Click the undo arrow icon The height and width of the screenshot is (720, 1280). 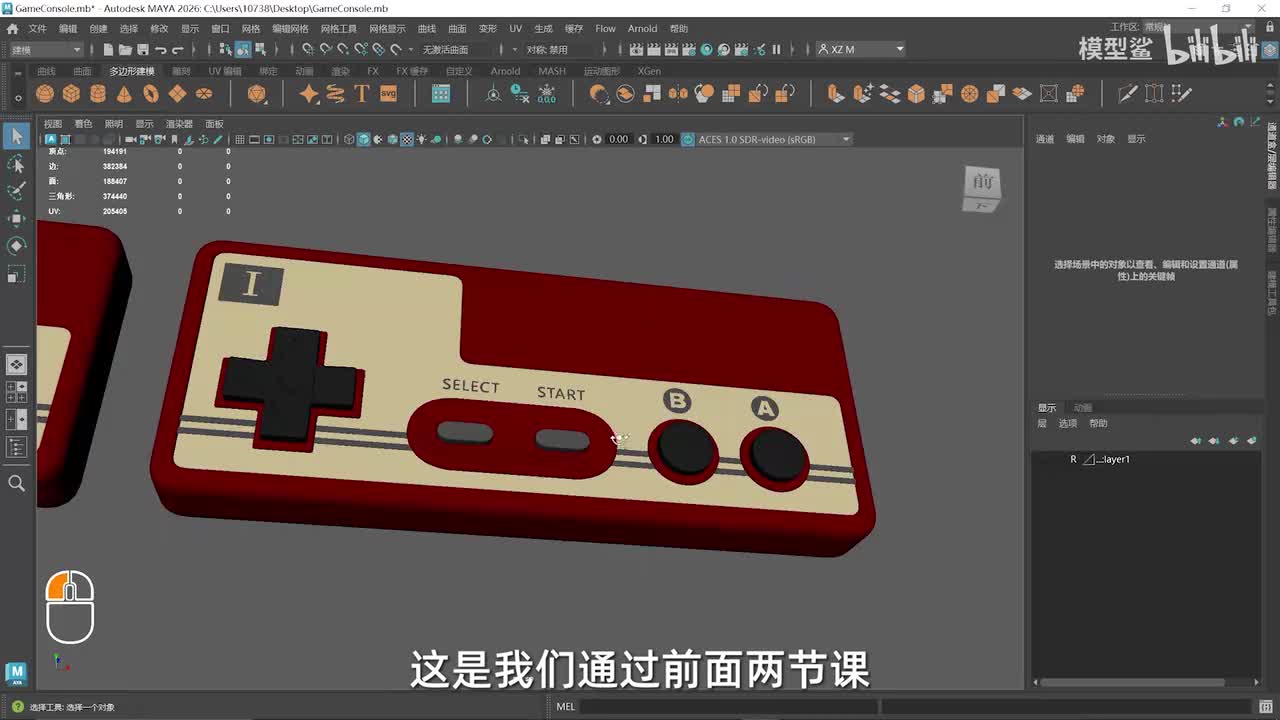(161, 49)
